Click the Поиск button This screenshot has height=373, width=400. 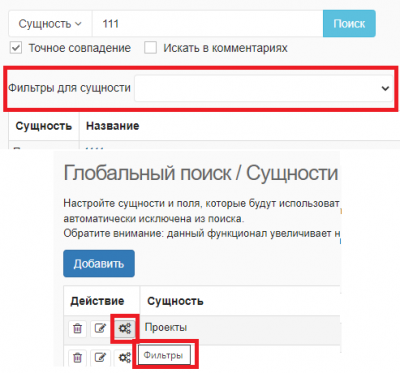point(349,24)
